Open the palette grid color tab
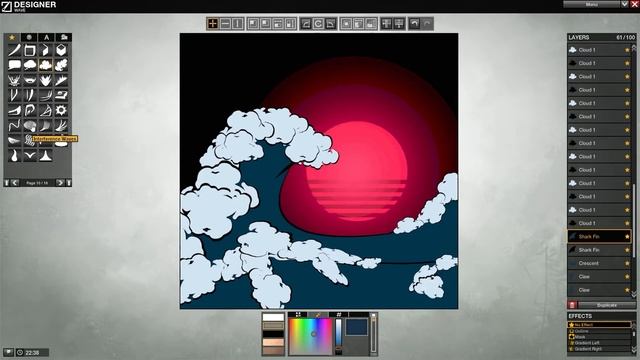This screenshot has width=640, height=360. pyautogui.click(x=298, y=314)
